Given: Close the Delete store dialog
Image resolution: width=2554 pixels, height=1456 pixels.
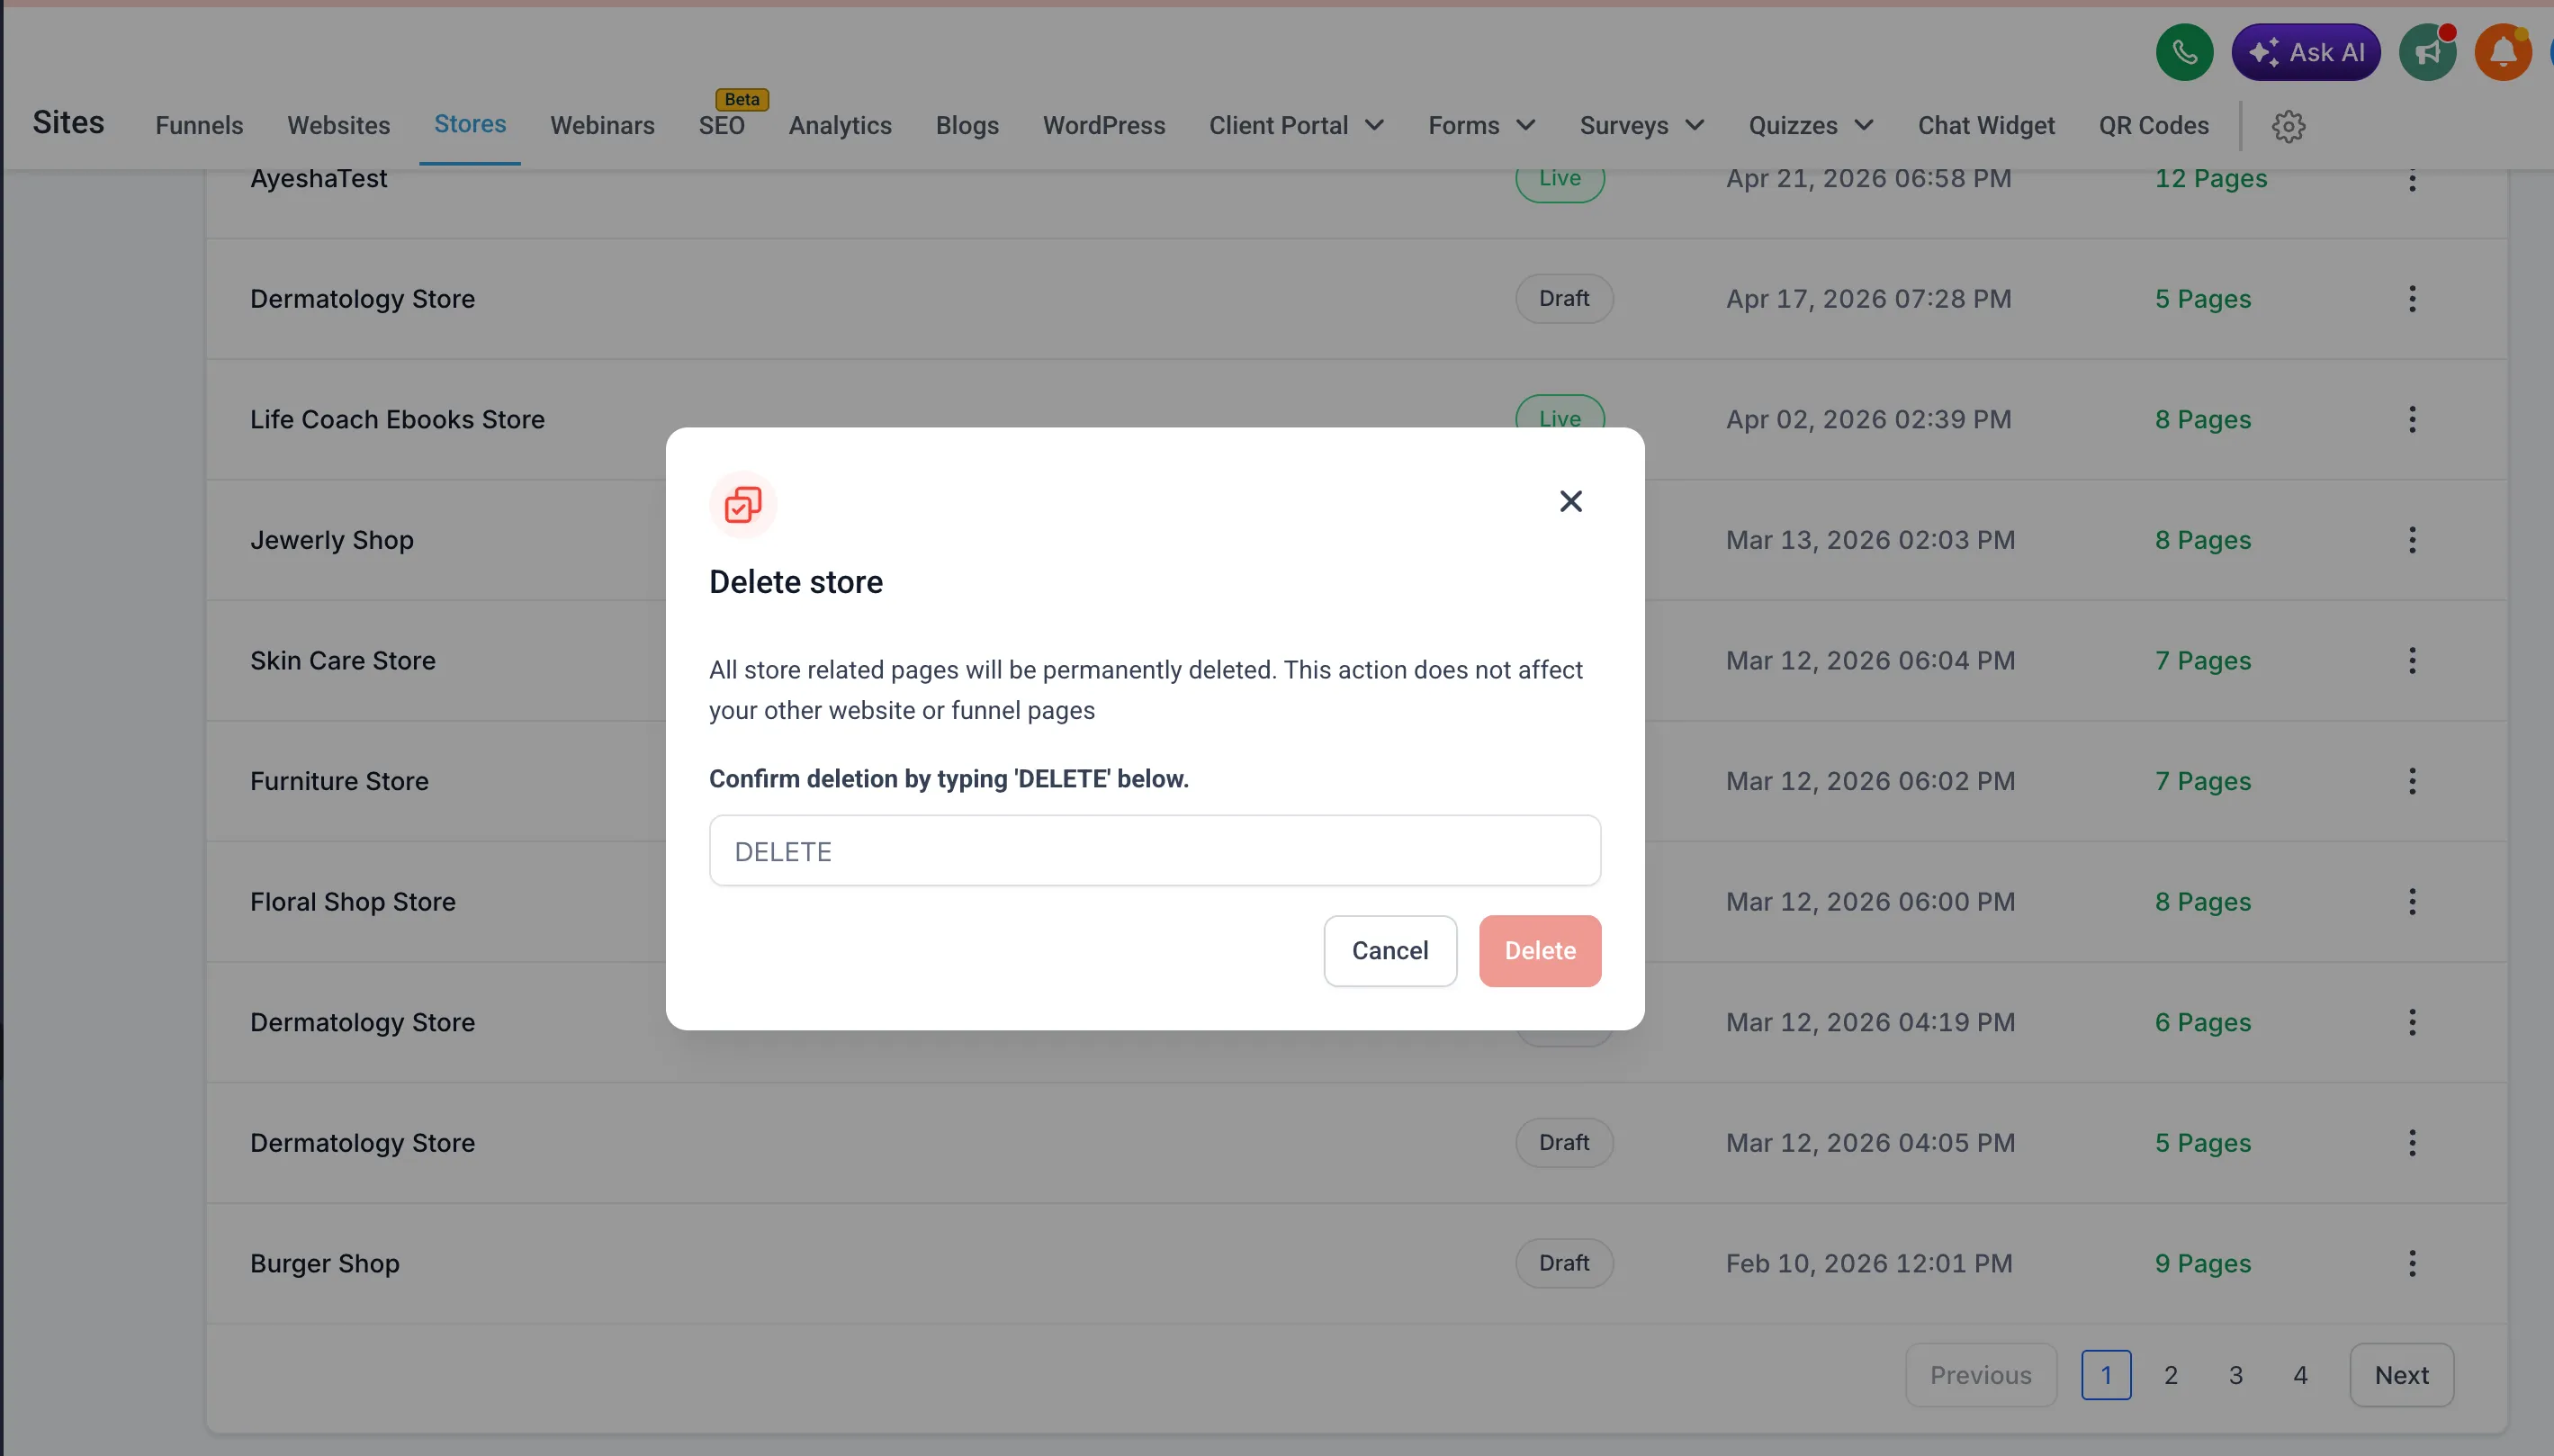Looking at the screenshot, I should tap(1571, 501).
